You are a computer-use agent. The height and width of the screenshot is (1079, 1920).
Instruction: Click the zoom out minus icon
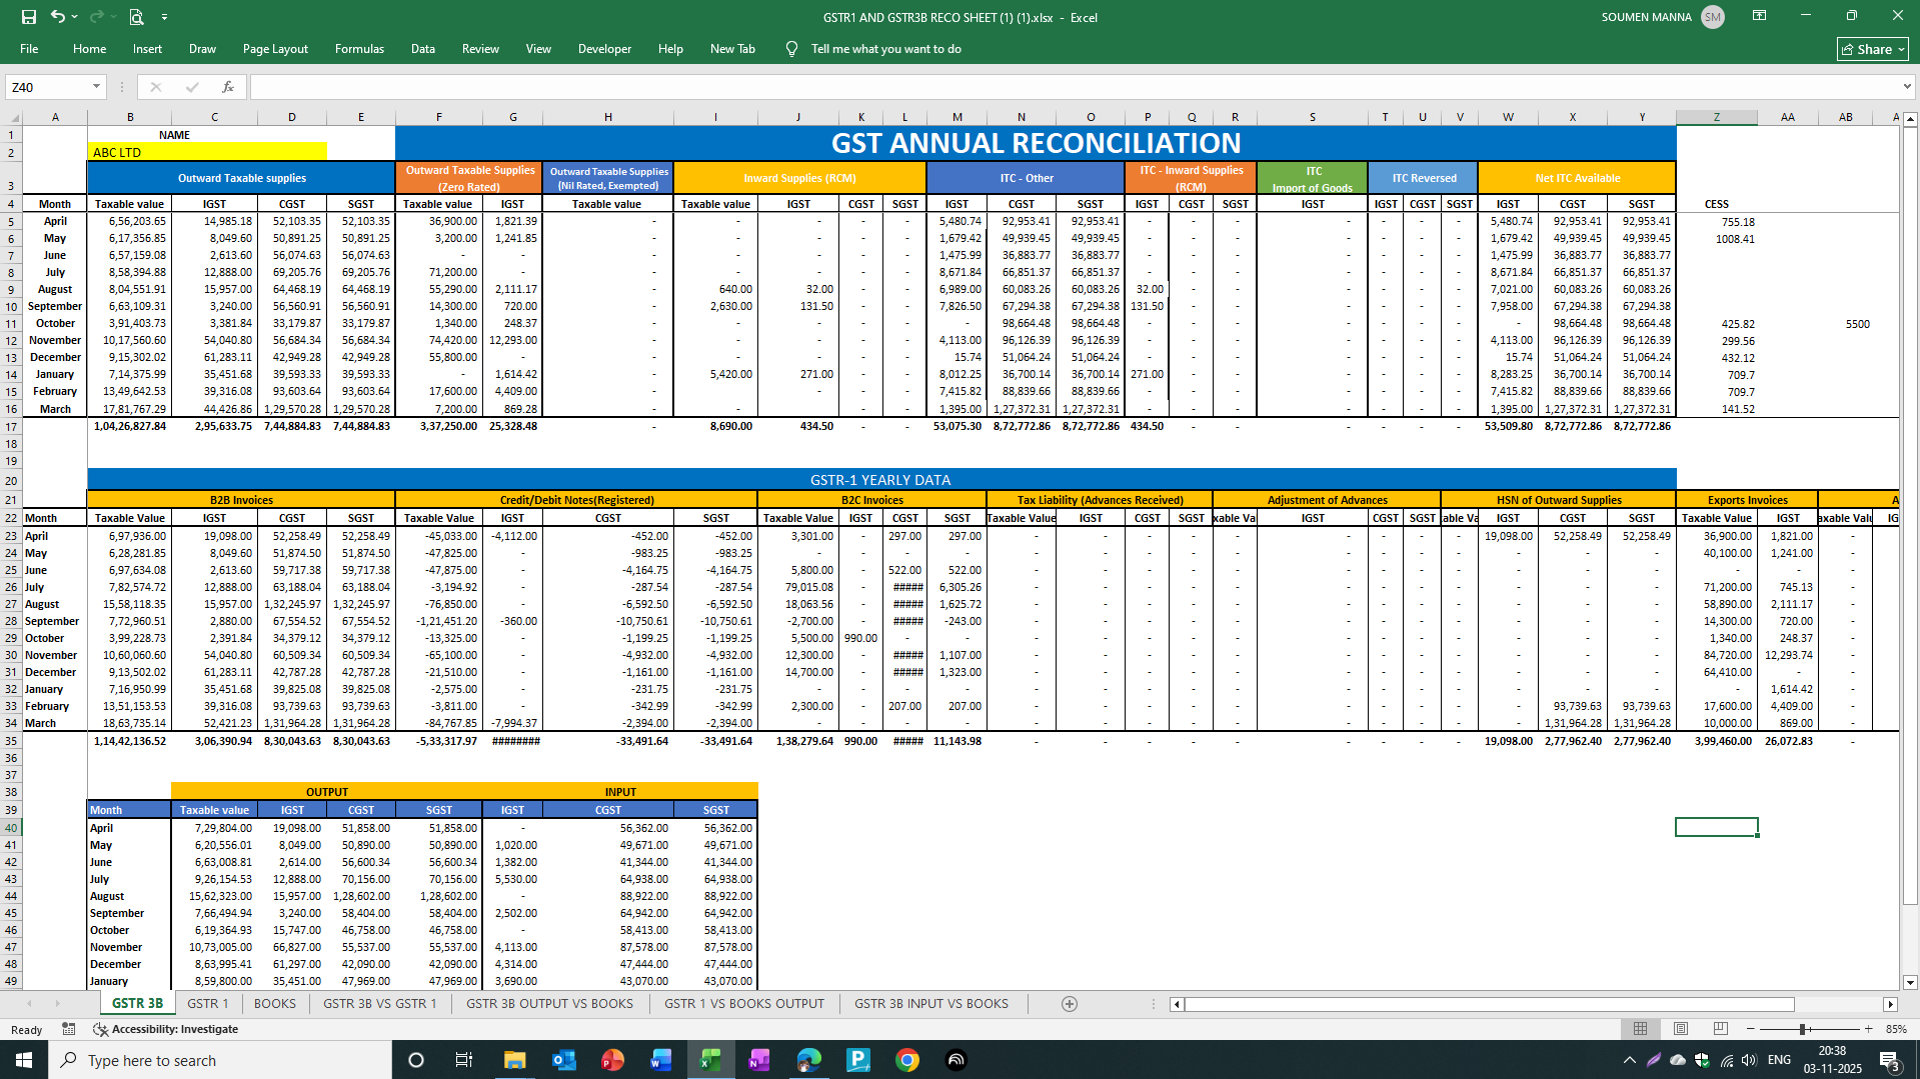[1750, 1029]
